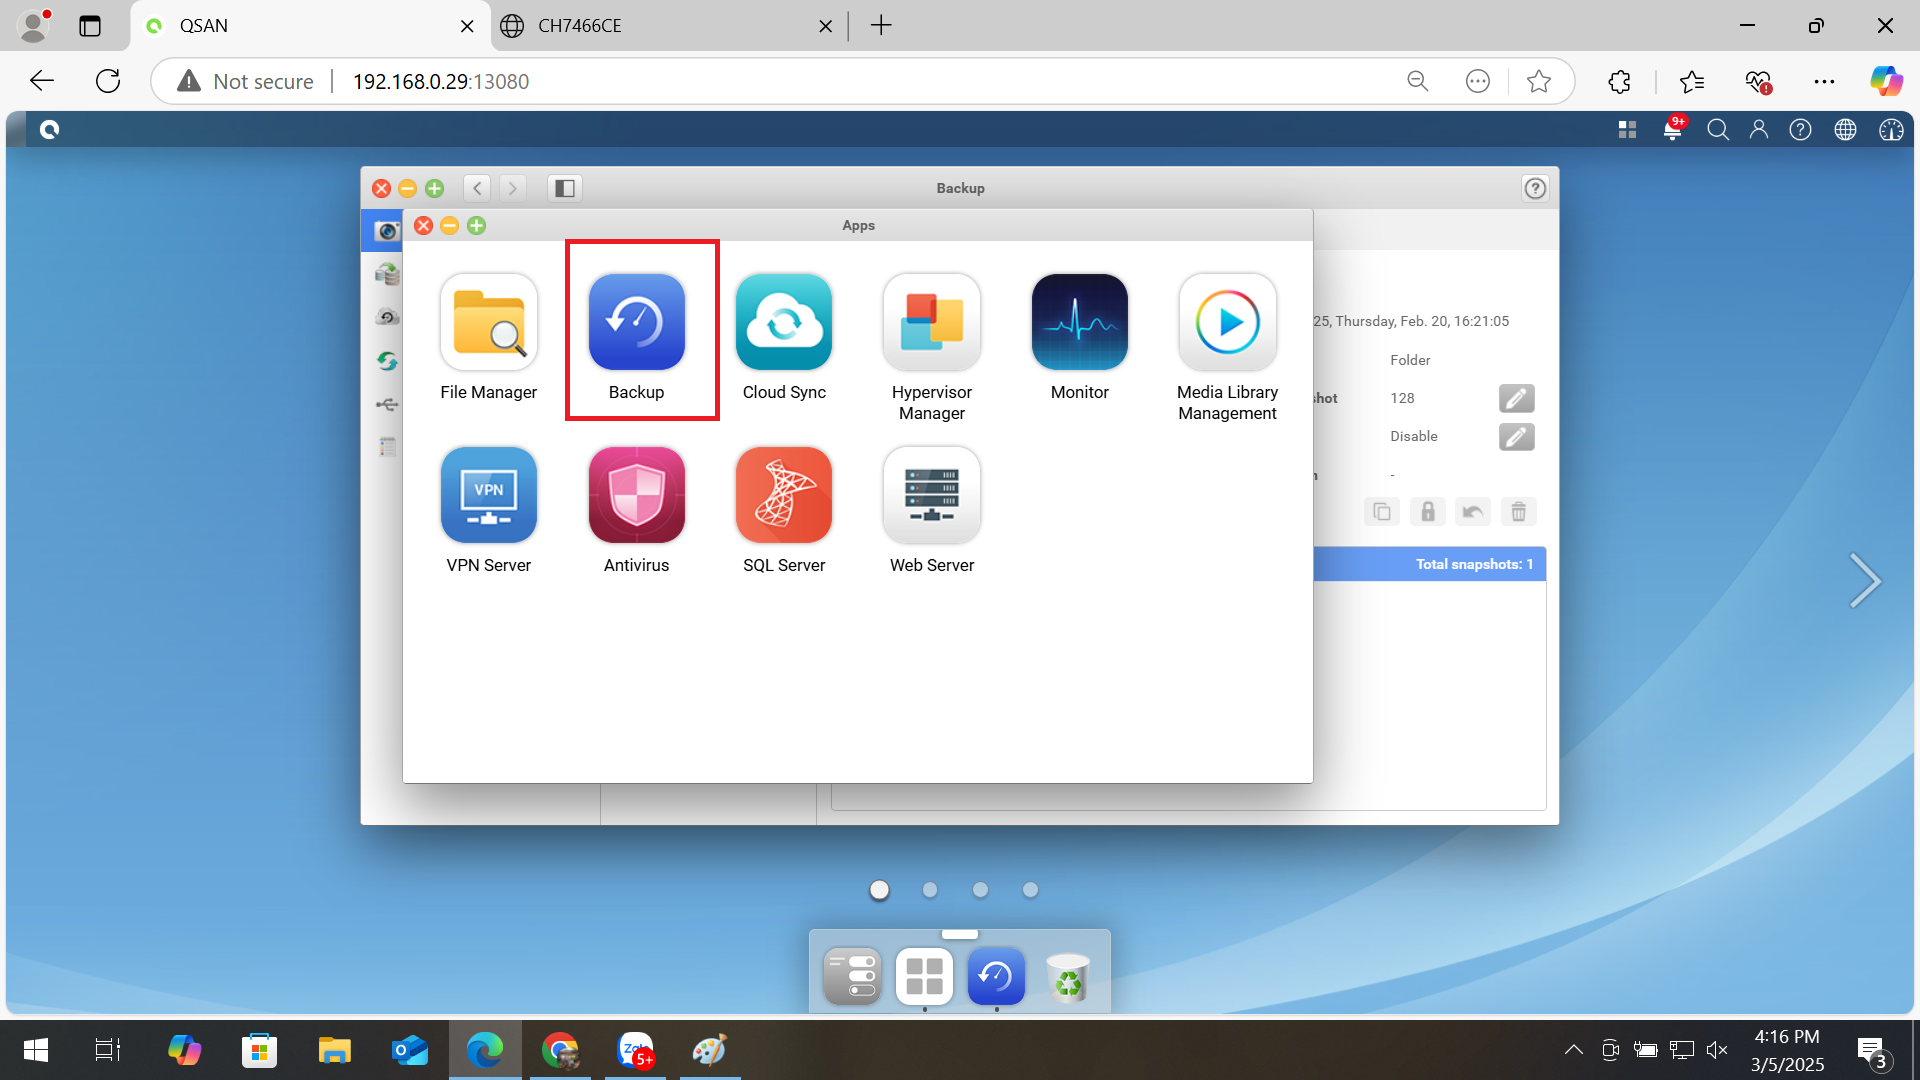
Task: Click the clone snapshot icon
Action: tap(1382, 512)
